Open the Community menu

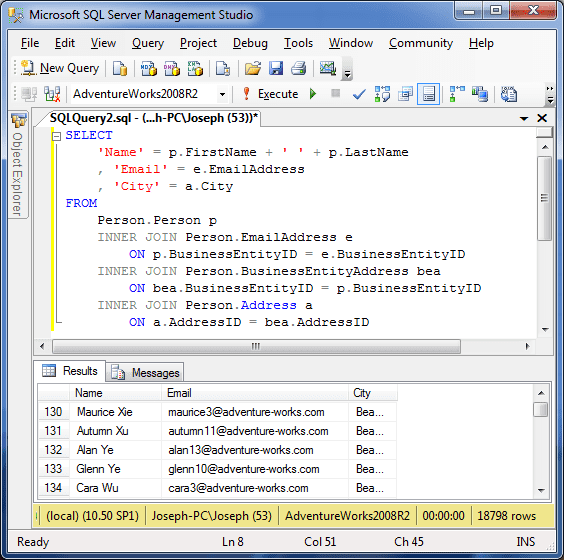421,43
